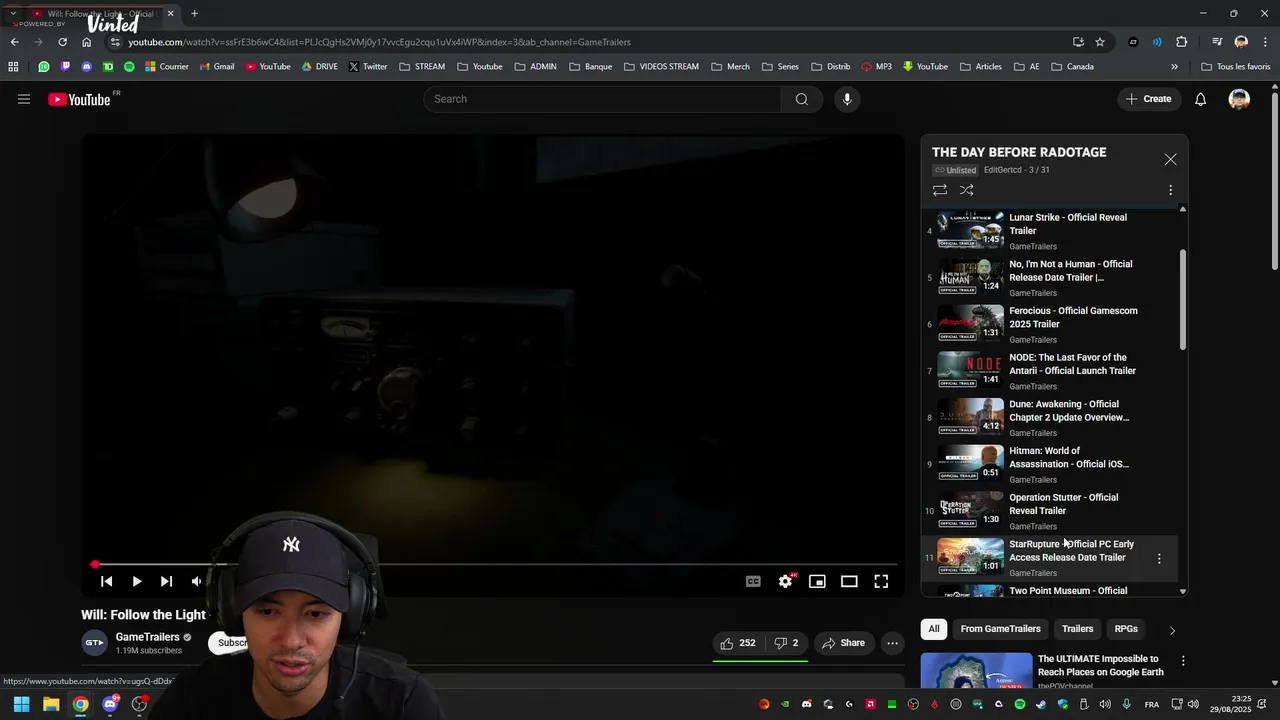Like the video with 252 likes

738,643
